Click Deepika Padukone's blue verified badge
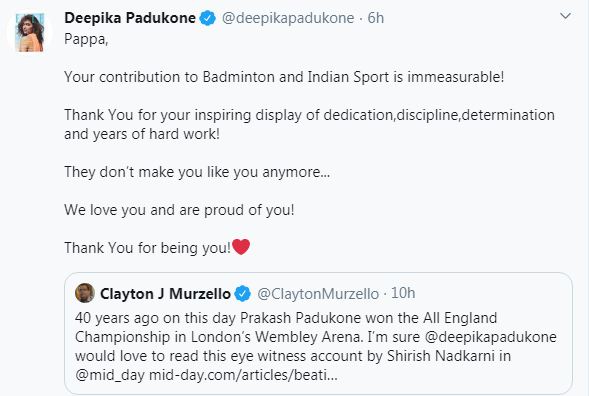 tap(207, 18)
